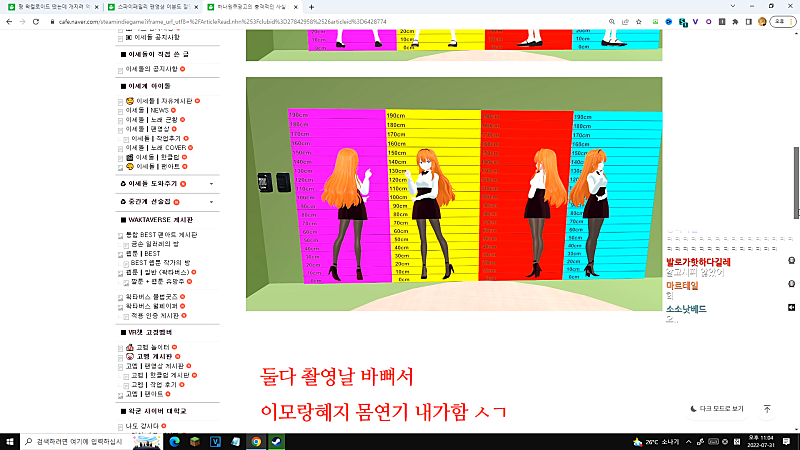Jump to top with up-arrow button
The image size is (800, 450).
pyautogui.click(x=767, y=409)
